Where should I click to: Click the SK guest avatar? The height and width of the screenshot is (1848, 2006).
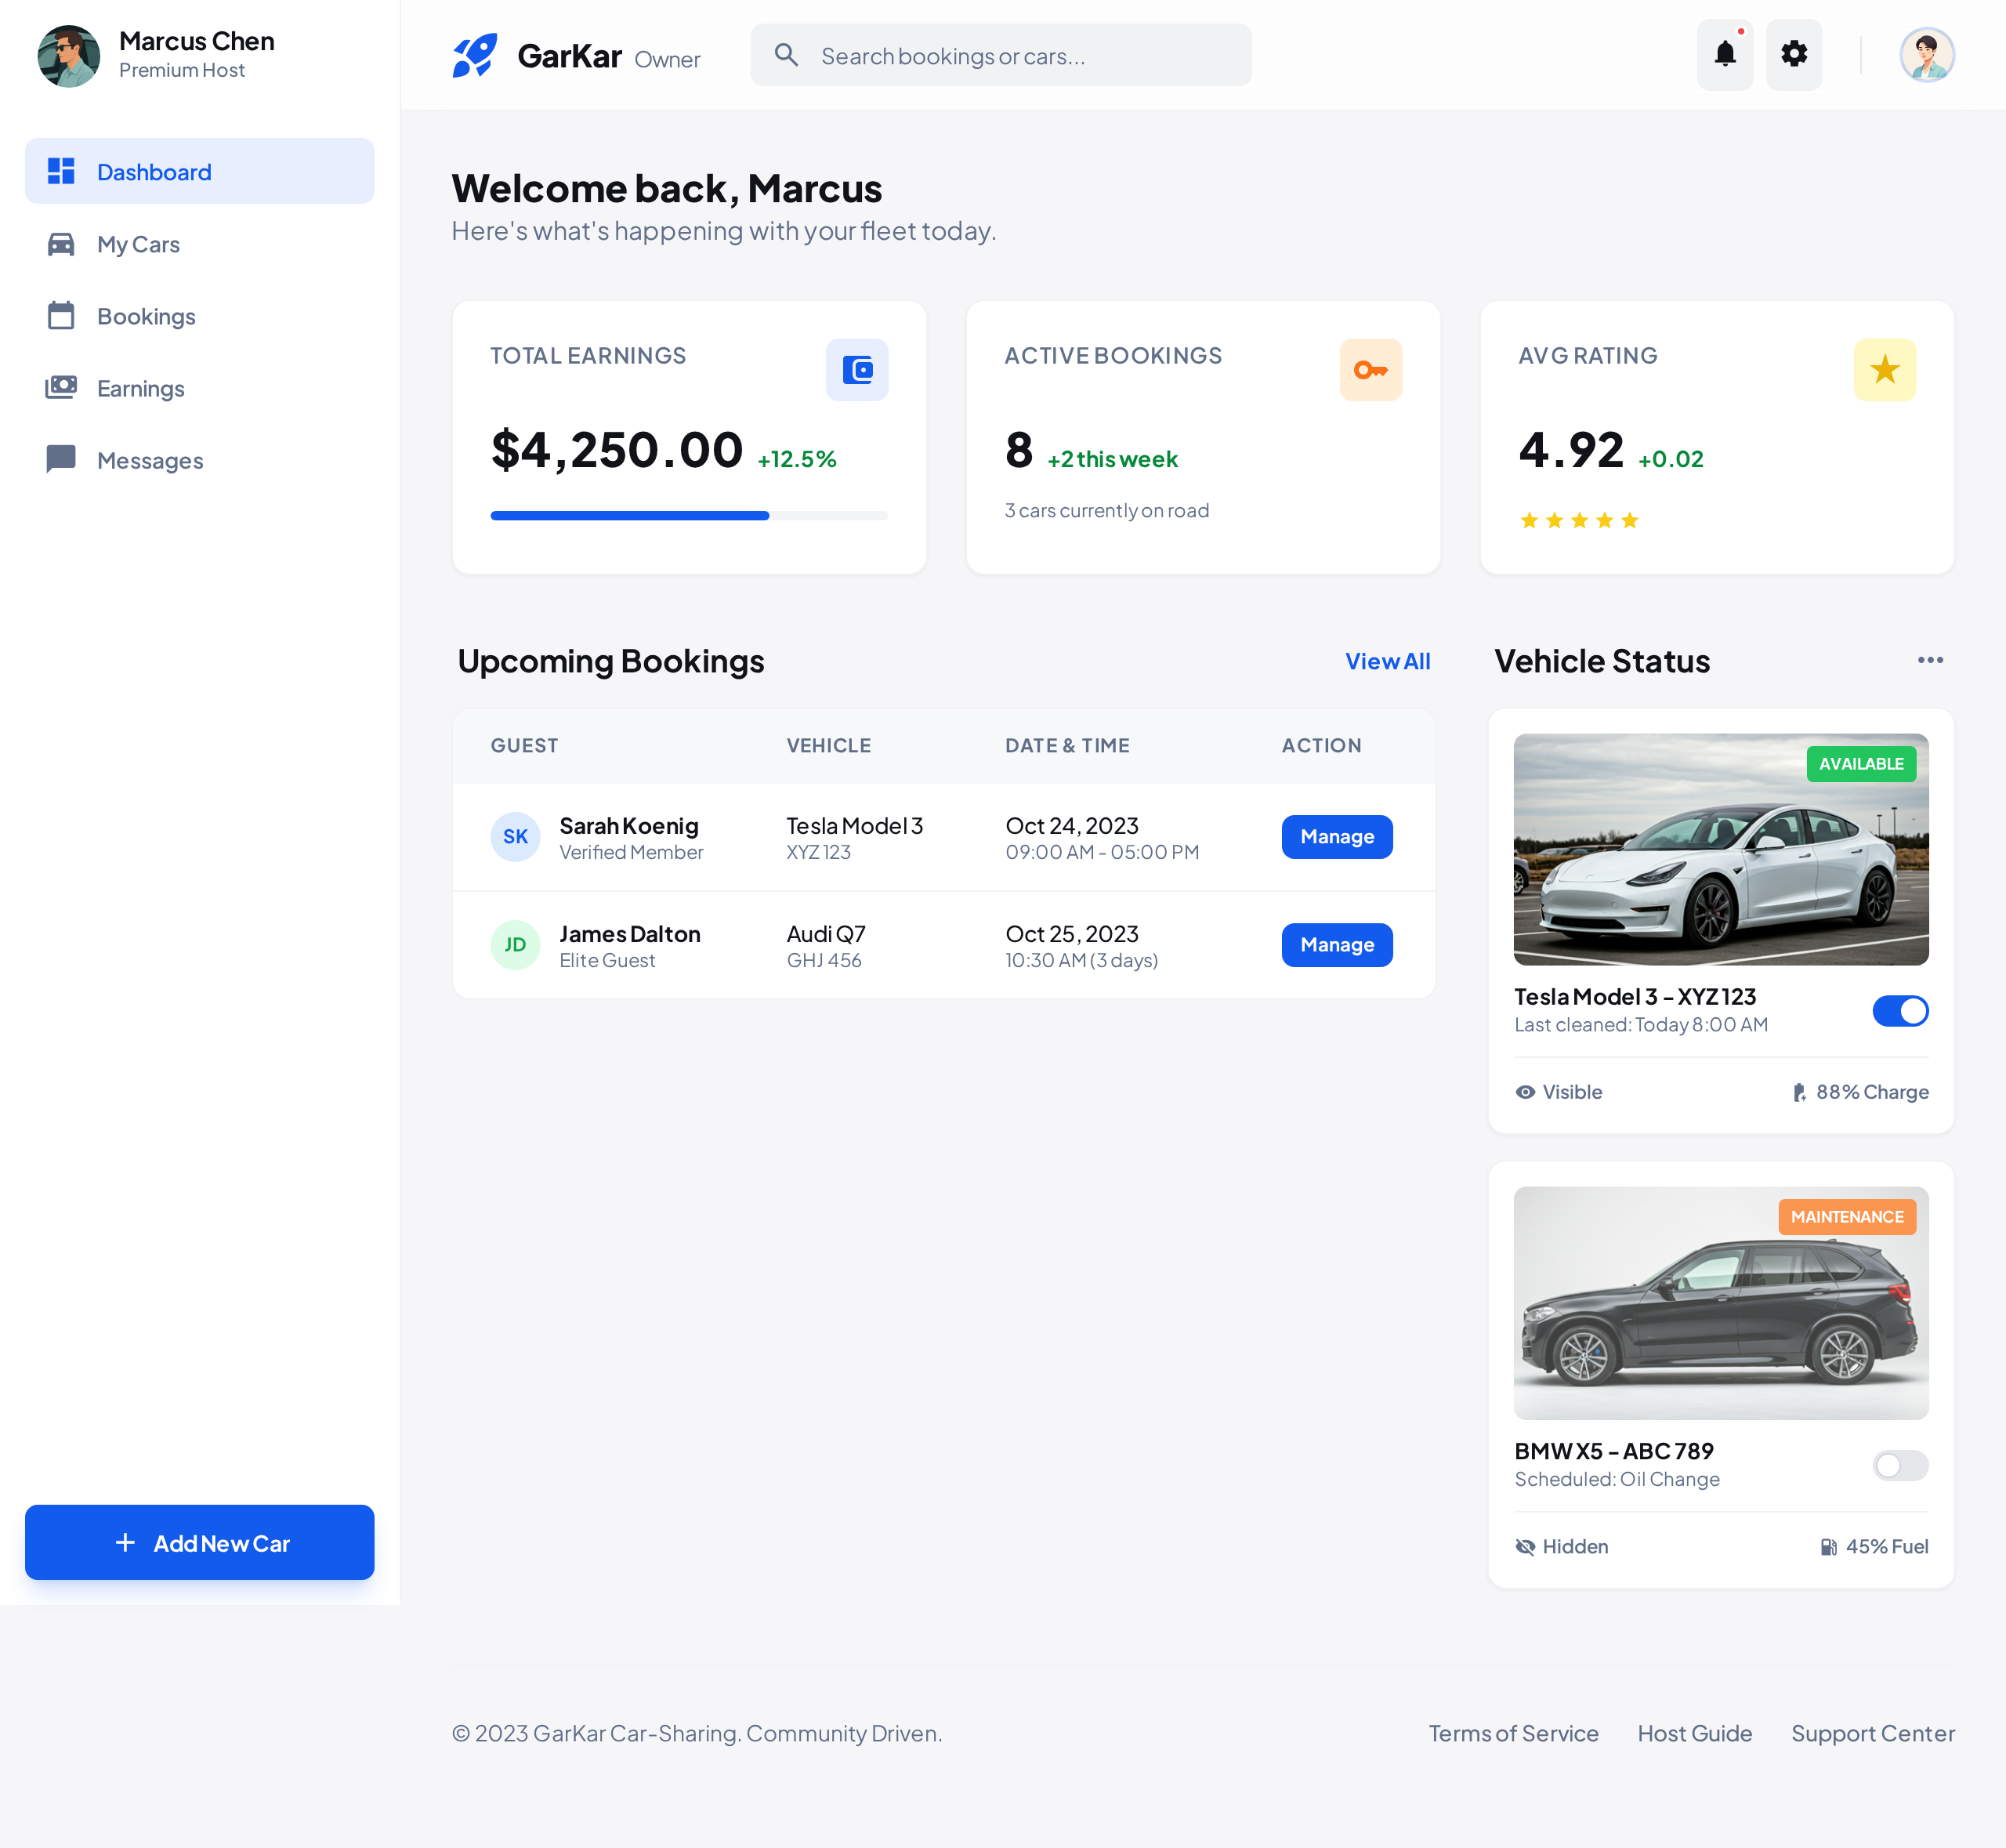pyautogui.click(x=515, y=837)
